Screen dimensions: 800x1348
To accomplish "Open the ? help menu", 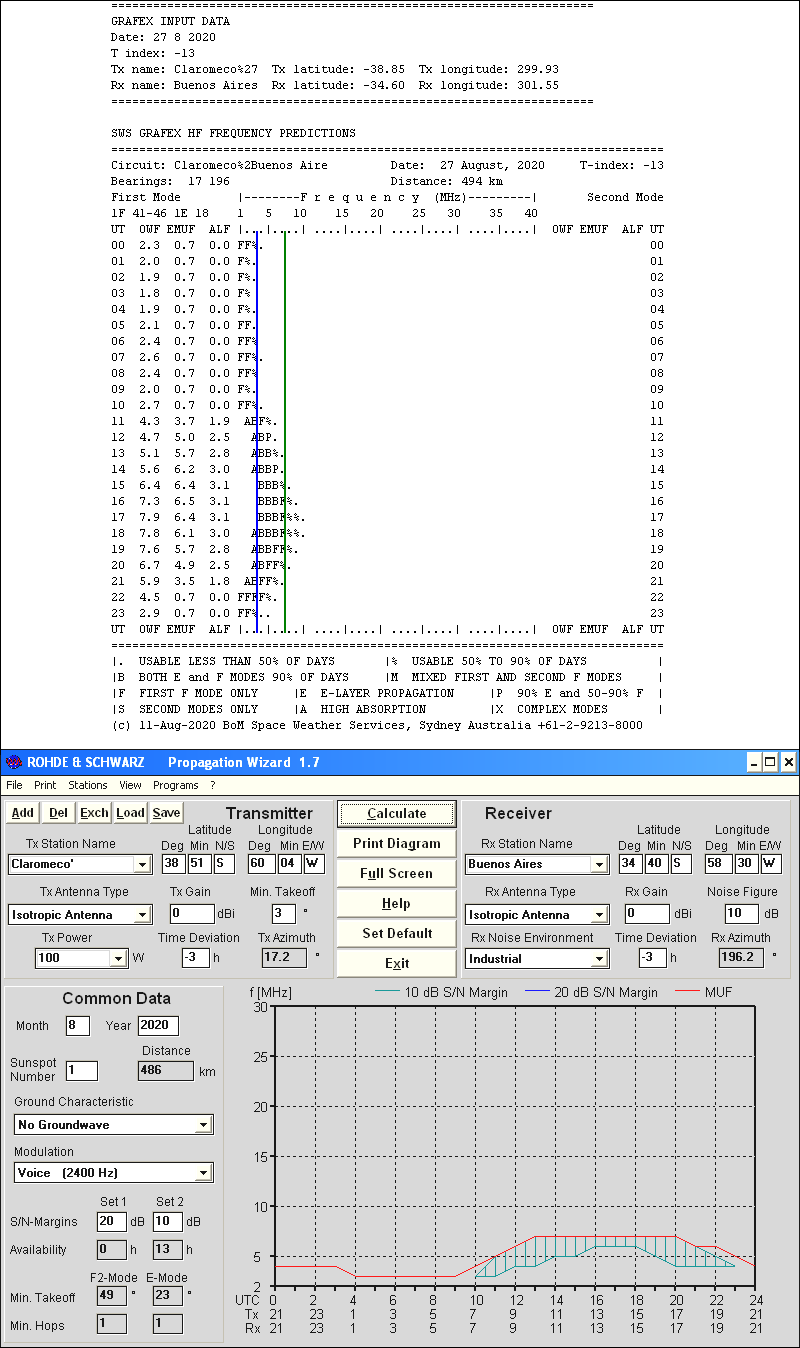I will pos(212,786).
